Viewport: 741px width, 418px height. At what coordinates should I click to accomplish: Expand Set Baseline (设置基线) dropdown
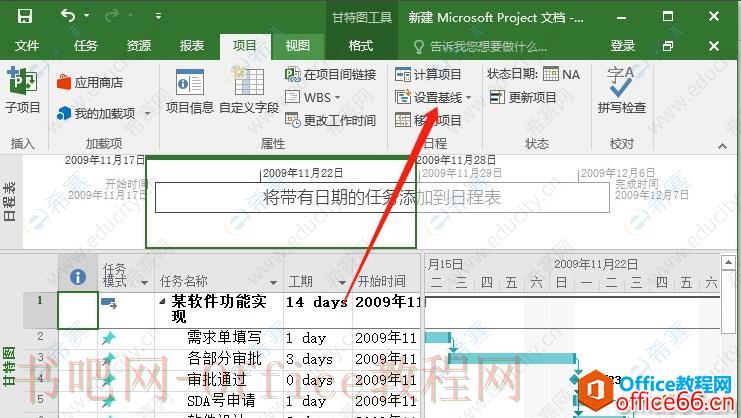(468, 98)
